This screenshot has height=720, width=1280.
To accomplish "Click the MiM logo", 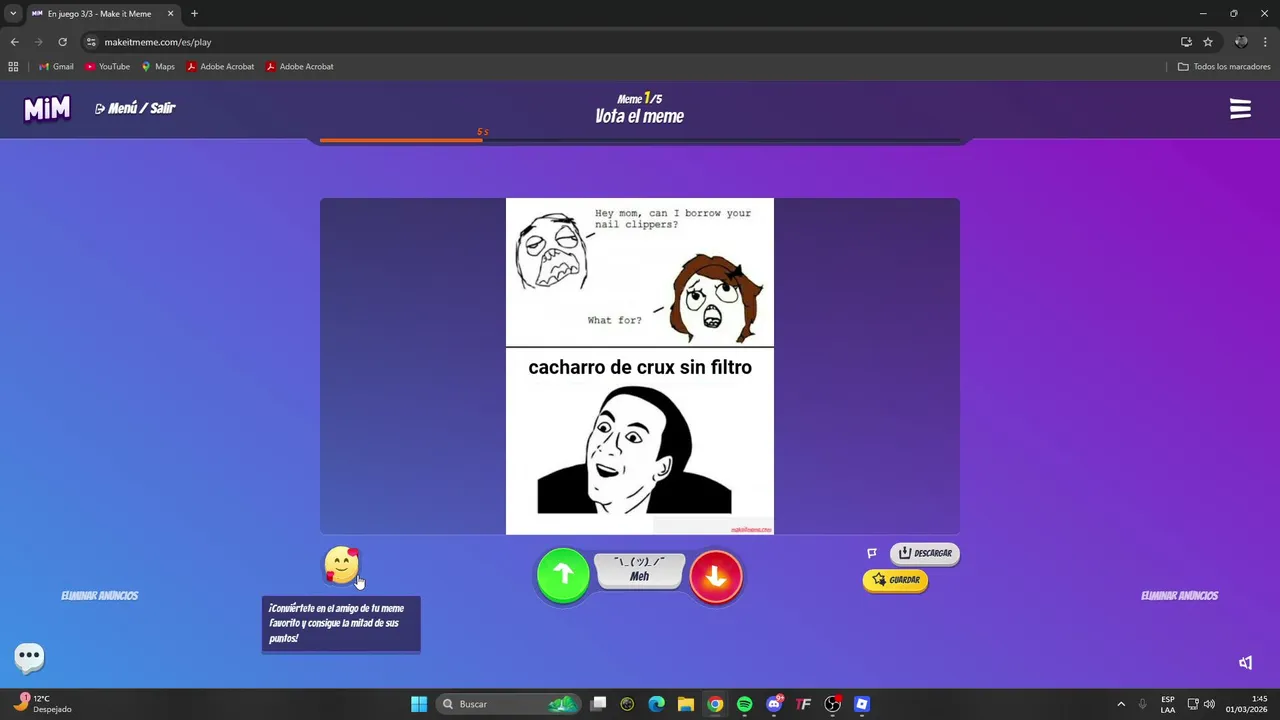I will tap(47, 108).
